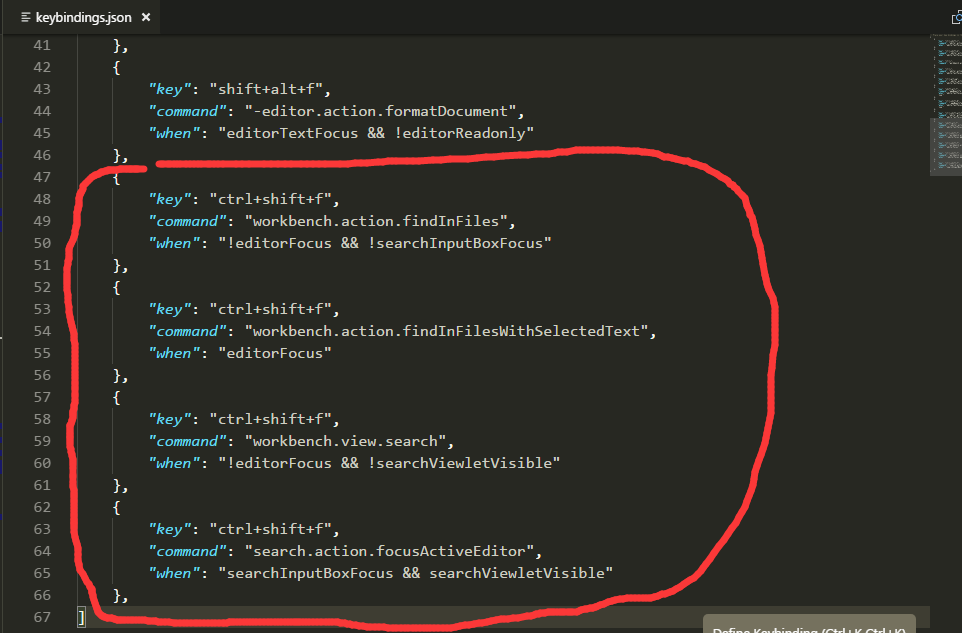Click the "ctrl+shift+f" key value on line 63
This screenshot has width=962, height=633.
tap(271, 529)
